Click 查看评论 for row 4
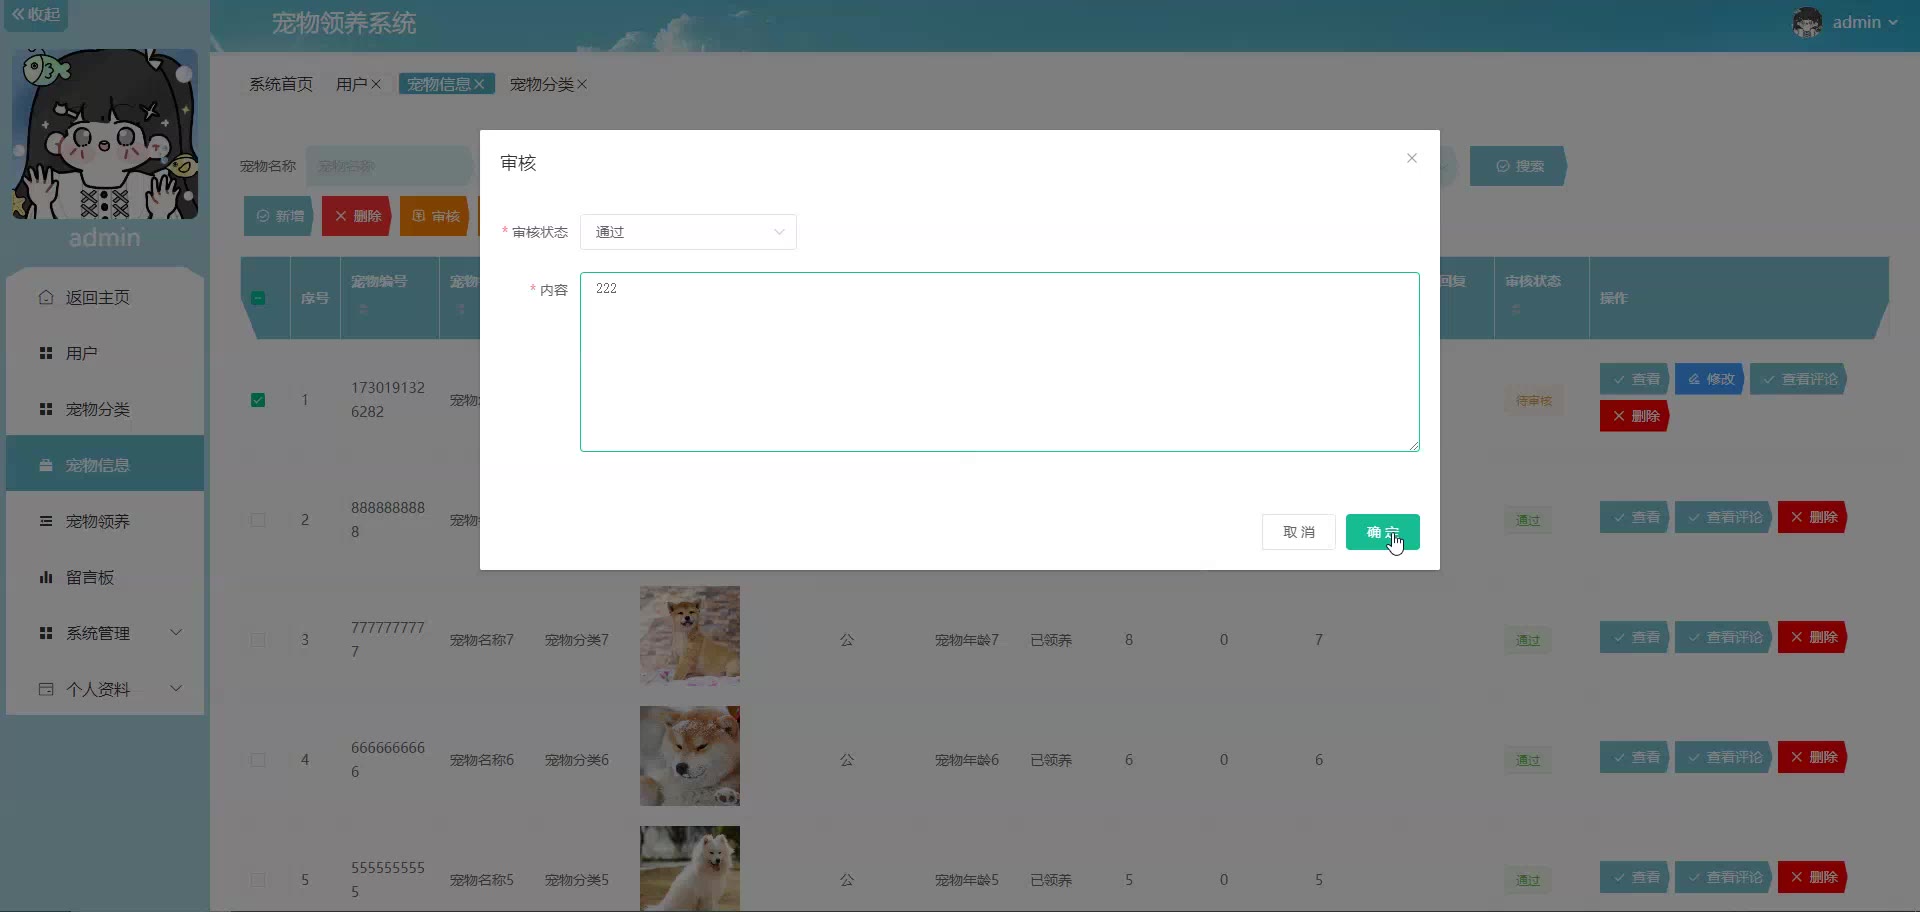Screen dimensions: 1920x912 (1724, 757)
